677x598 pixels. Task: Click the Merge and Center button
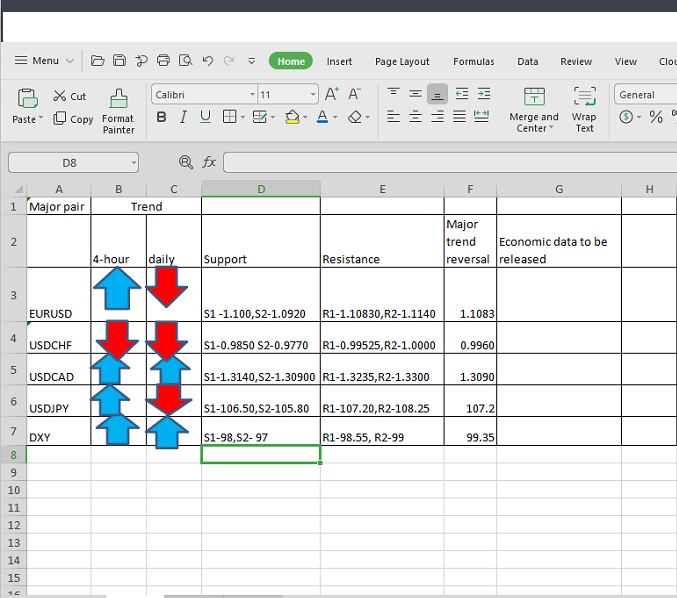point(535,110)
